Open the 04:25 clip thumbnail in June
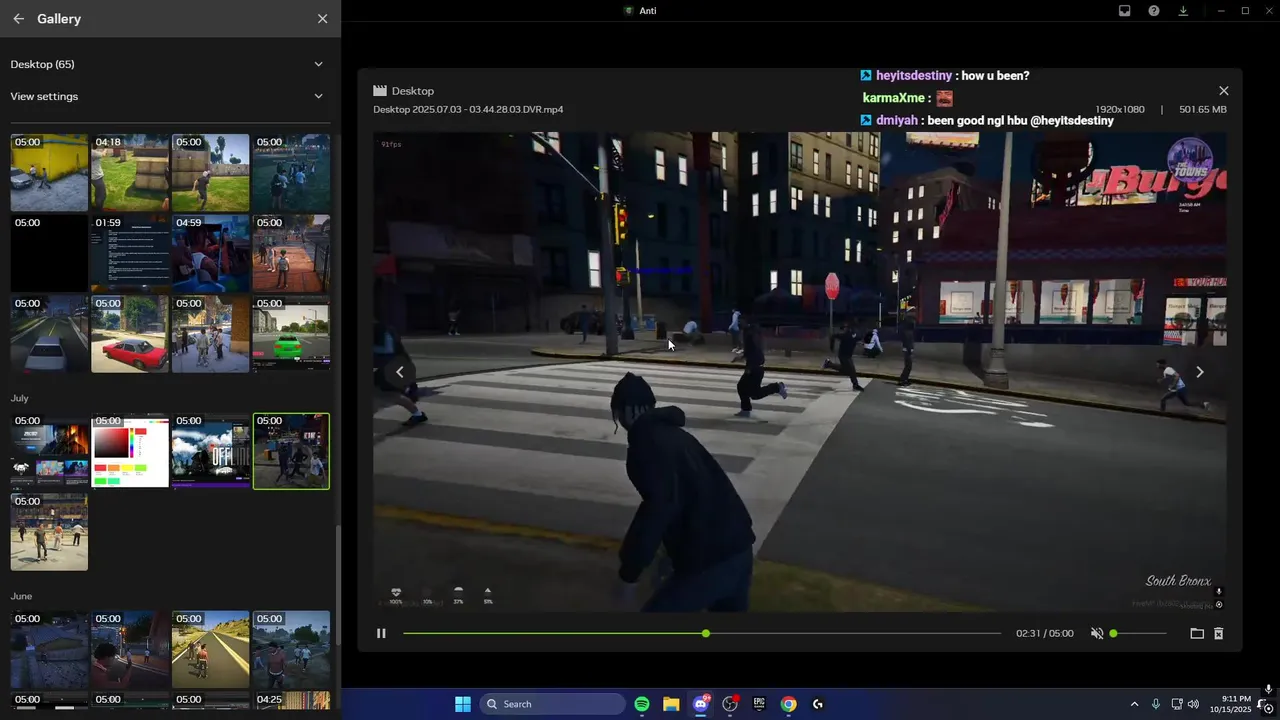 coord(291,700)
